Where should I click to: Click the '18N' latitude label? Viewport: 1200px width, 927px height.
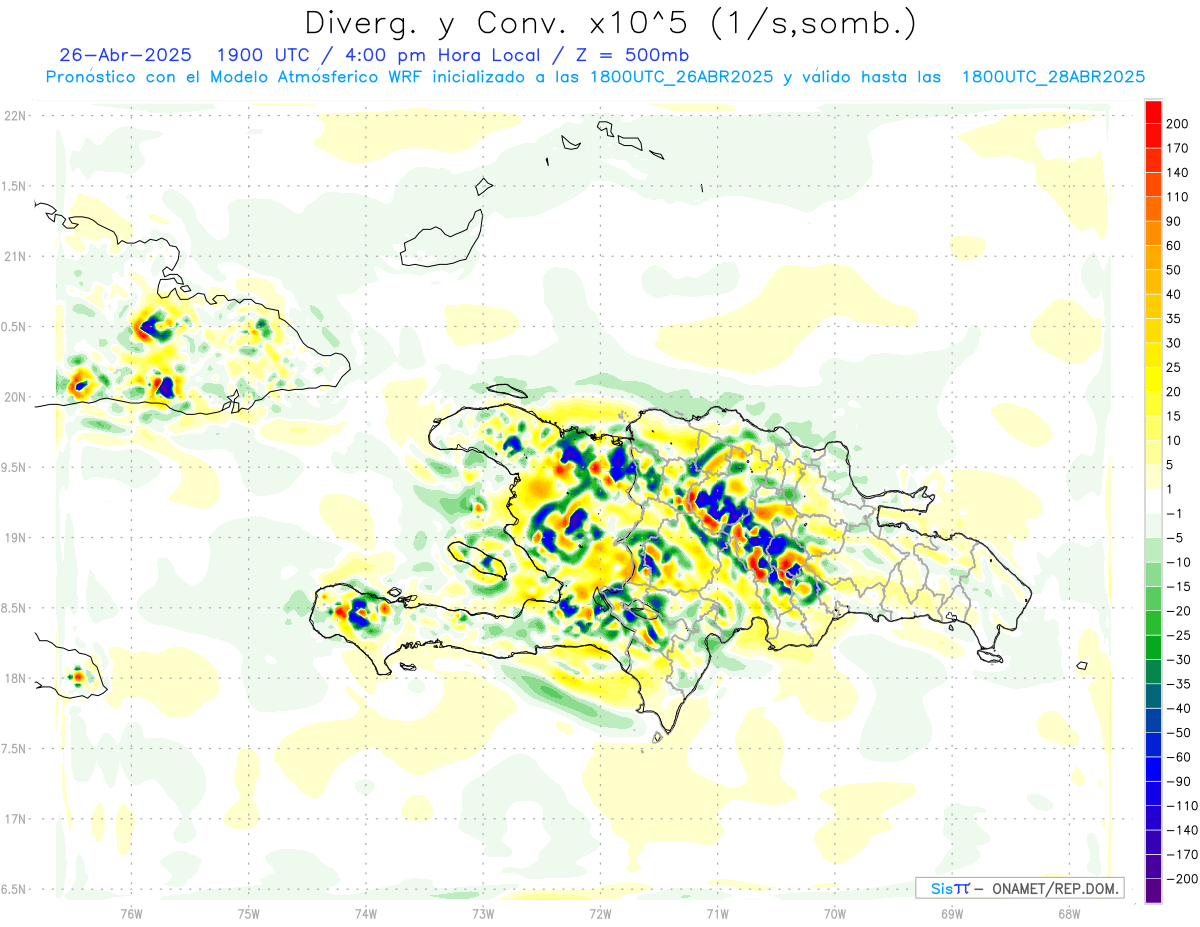14,678
